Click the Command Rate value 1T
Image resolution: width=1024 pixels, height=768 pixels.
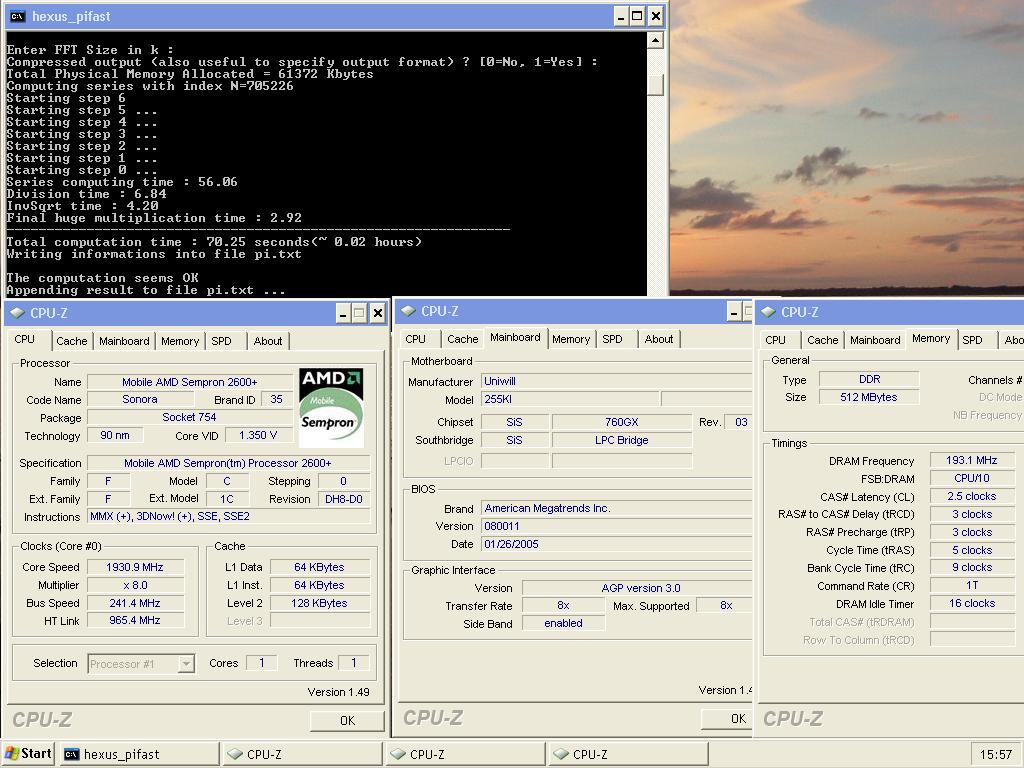click(x=972, y=585)
